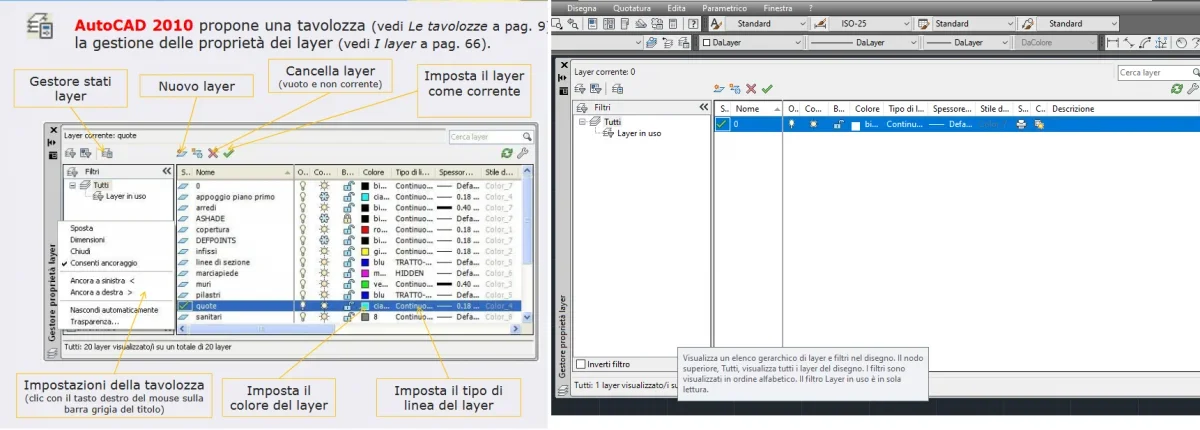The image size is (1200, 430).
Task: Click table style icon beside third Standard dropdown
Action: [924, 23]
